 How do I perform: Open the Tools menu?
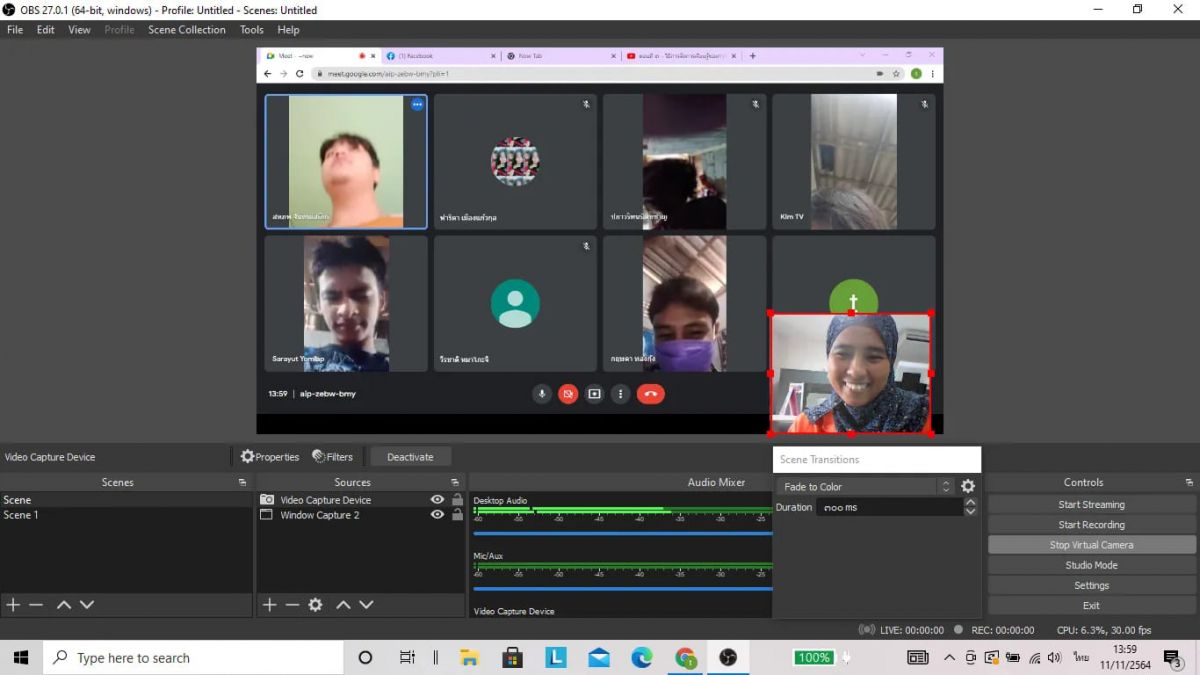click(x=252, y=30)
